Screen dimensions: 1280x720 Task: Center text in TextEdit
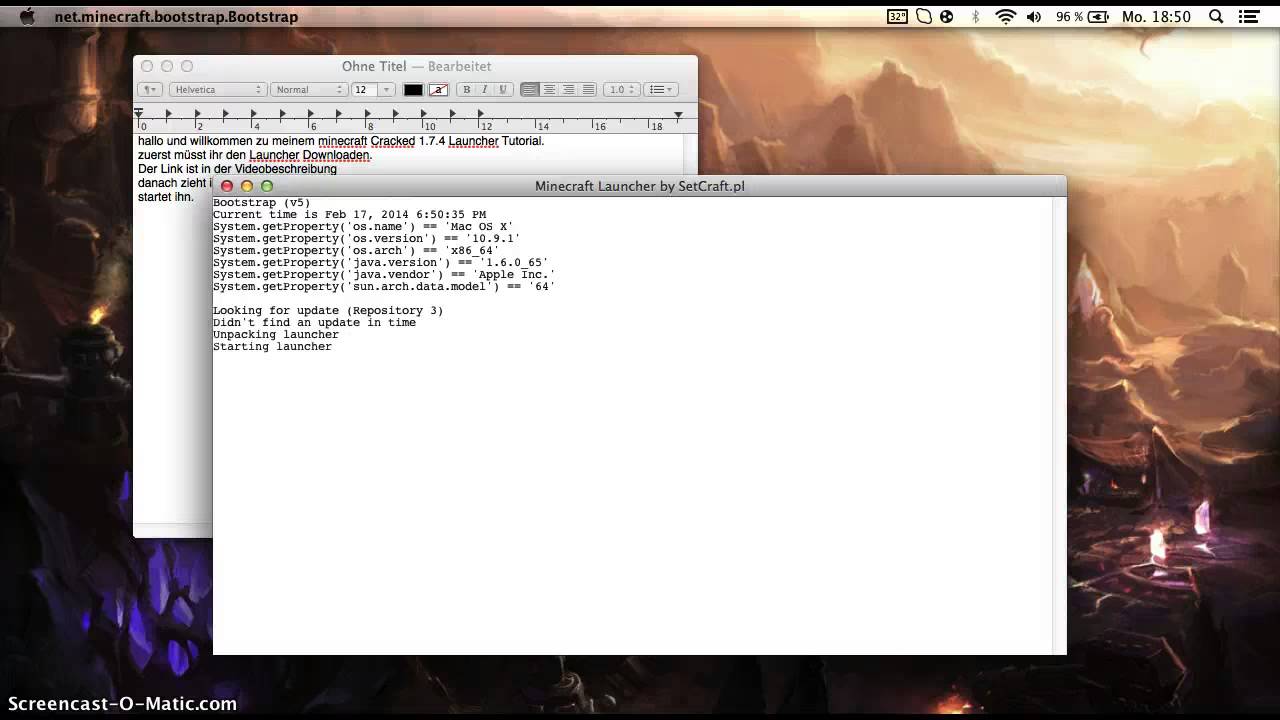click(549, 90)
